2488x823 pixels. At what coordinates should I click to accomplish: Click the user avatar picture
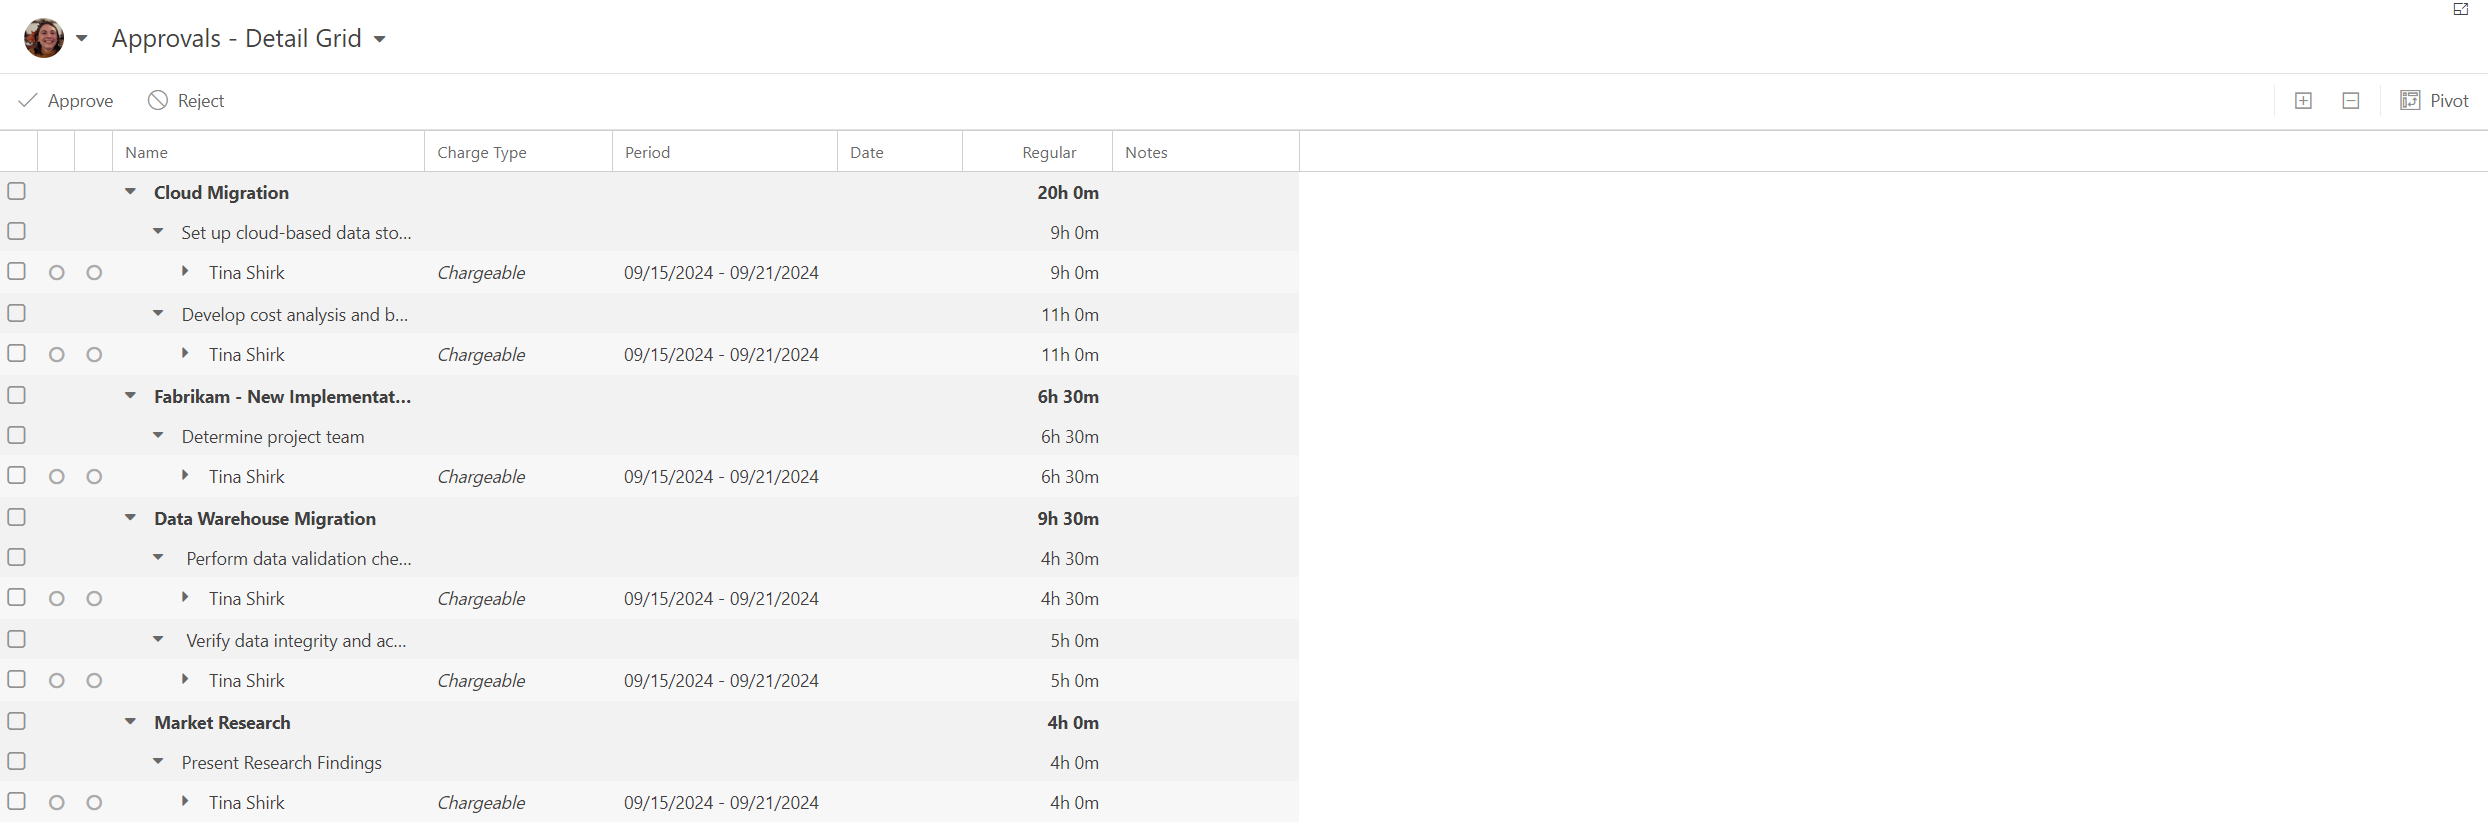(x=44, y=38)
